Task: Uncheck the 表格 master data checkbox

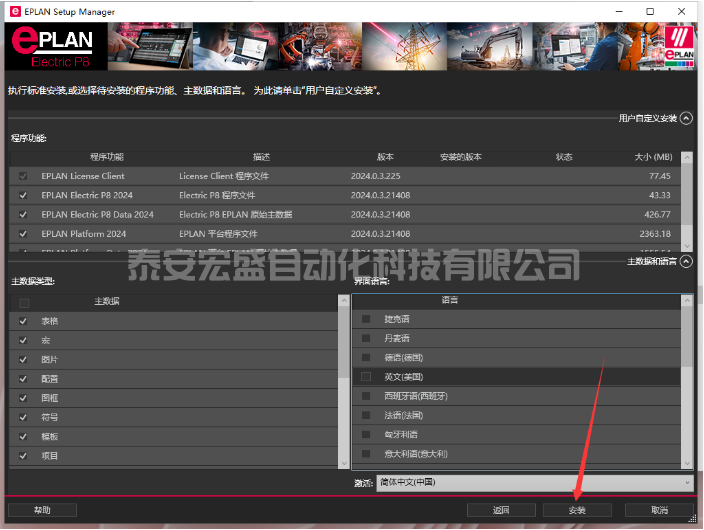Action: pos(24,321)
